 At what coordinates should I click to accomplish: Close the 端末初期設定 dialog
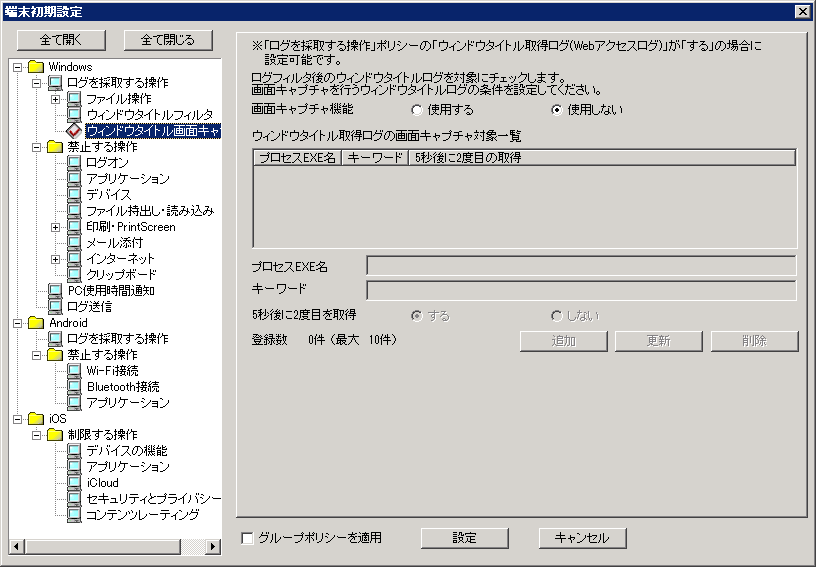pos(802,12)
